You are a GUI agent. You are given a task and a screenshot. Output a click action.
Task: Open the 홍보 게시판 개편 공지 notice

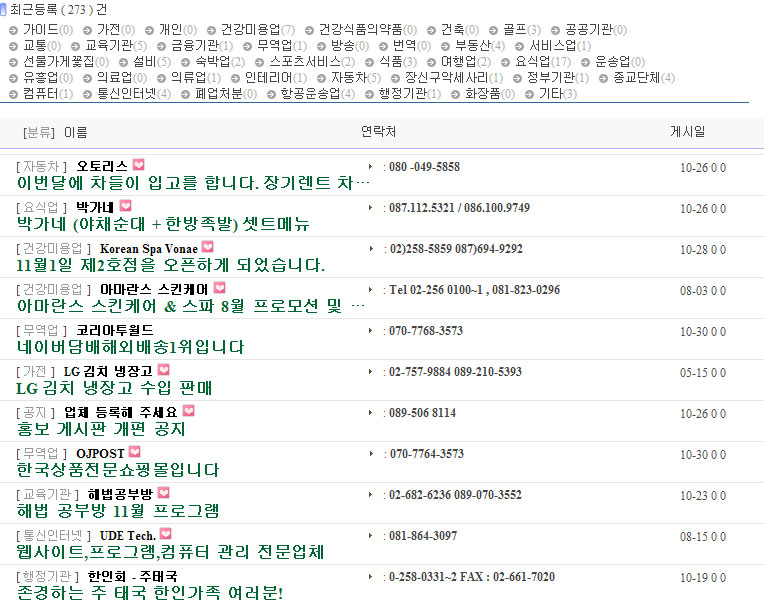(x=101, y=429)
